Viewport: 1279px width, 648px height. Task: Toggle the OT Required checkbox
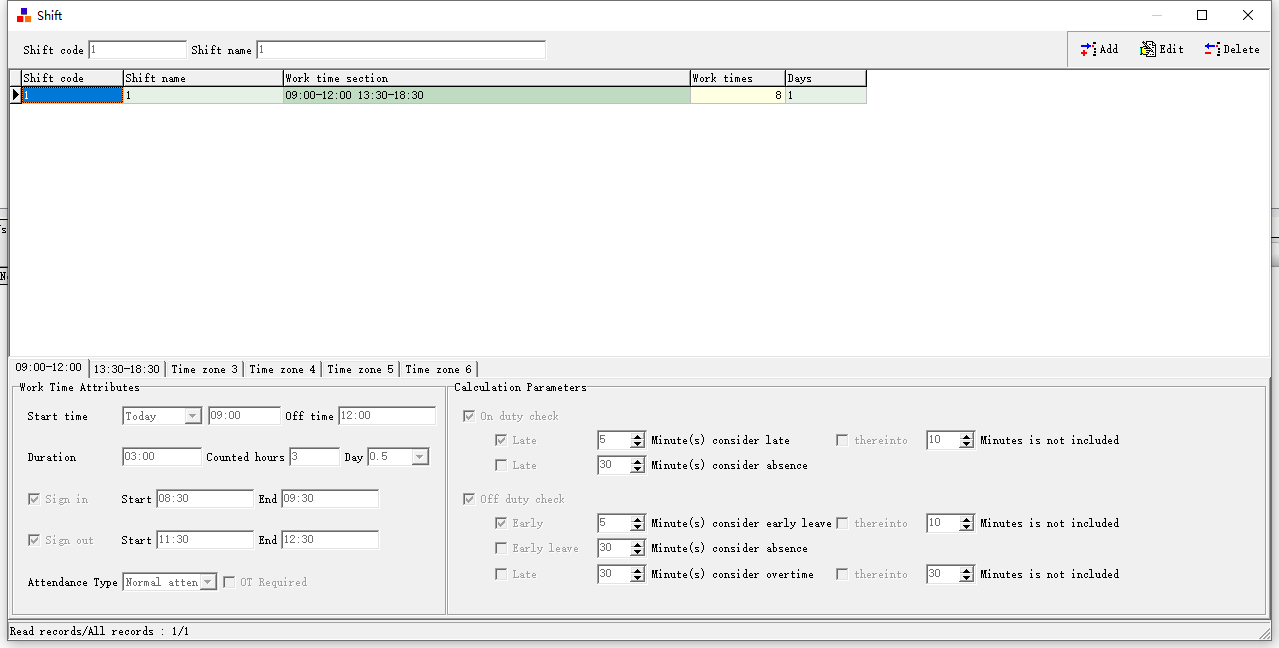(x=229, y=582)
